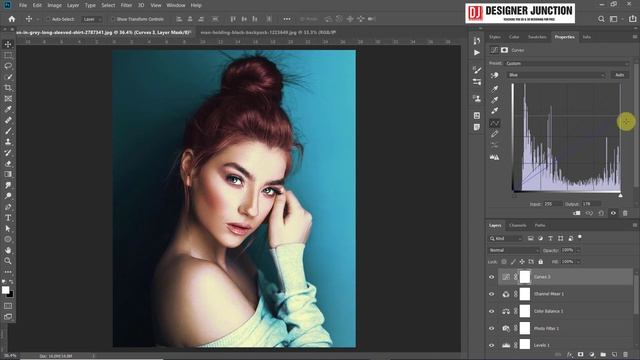The image size is (640, 360).
Task: Click the on-image adjustment hand tool in Curves
Action: click(495, 76)
